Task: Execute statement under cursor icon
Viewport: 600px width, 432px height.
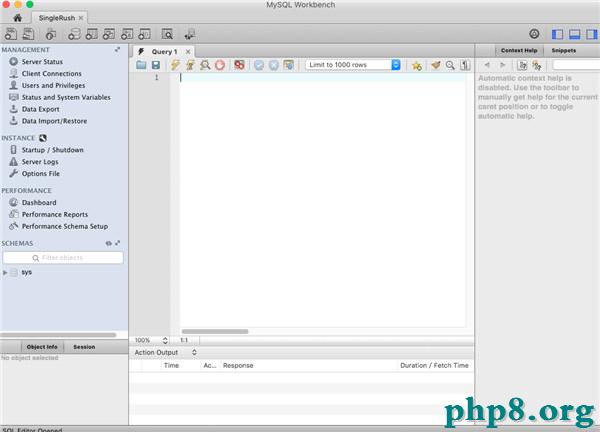Action: [190, 65]
